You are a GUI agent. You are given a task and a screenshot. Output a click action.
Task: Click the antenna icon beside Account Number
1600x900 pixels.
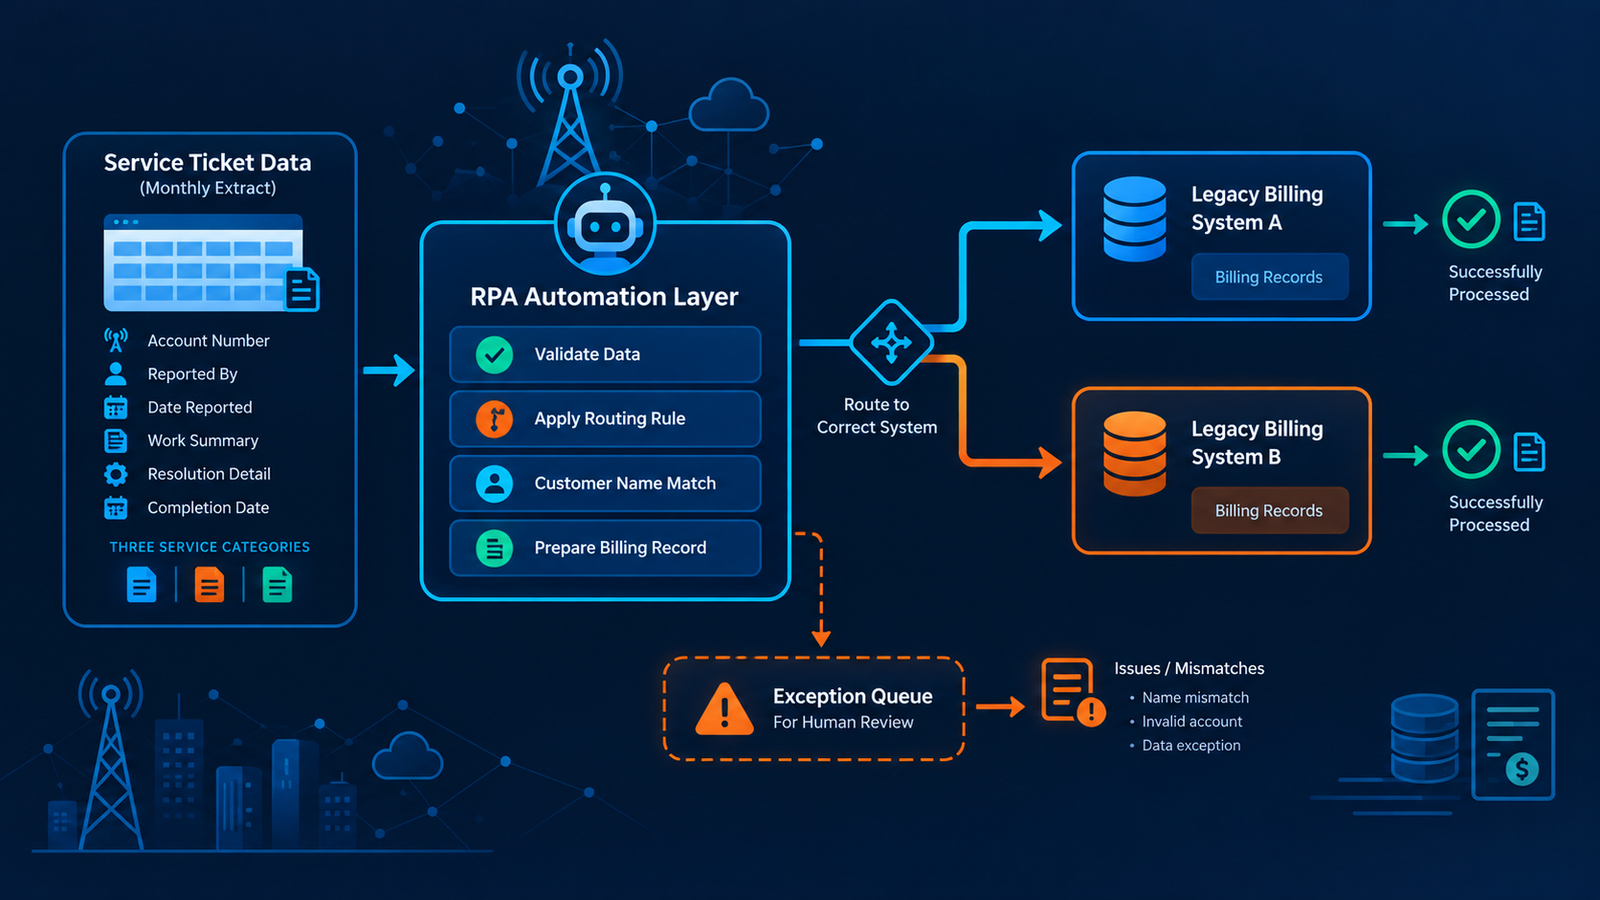(x=116, y=340)
